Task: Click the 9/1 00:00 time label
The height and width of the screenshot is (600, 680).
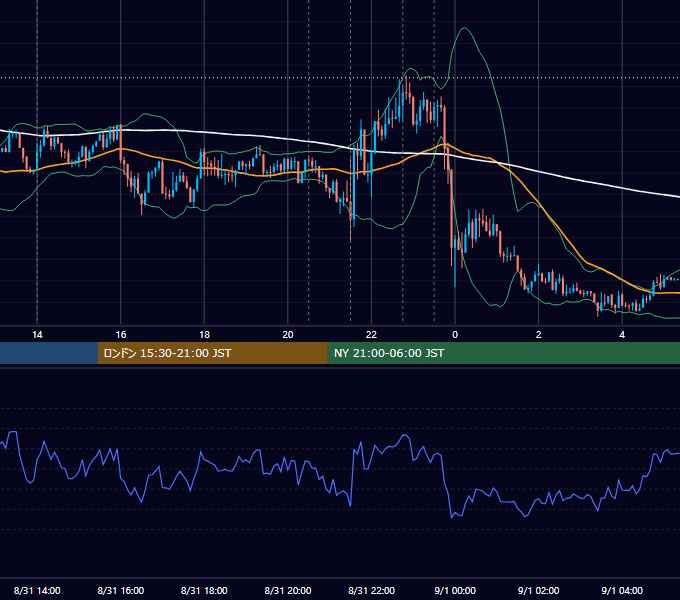Action: (x=455, y=590)
